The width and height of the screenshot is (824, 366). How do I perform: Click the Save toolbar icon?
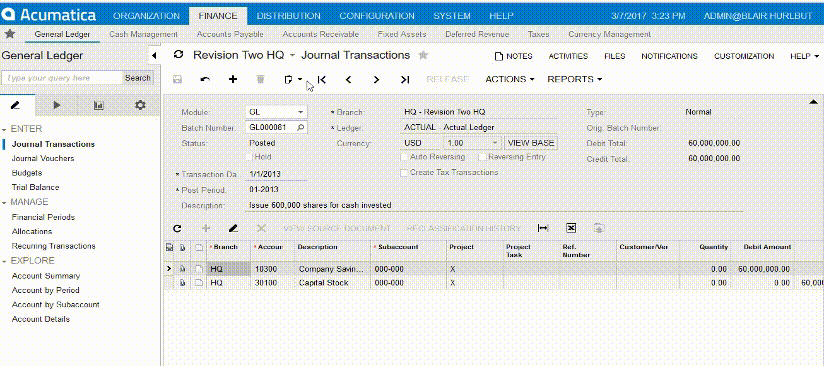click(x=178, y=79)
